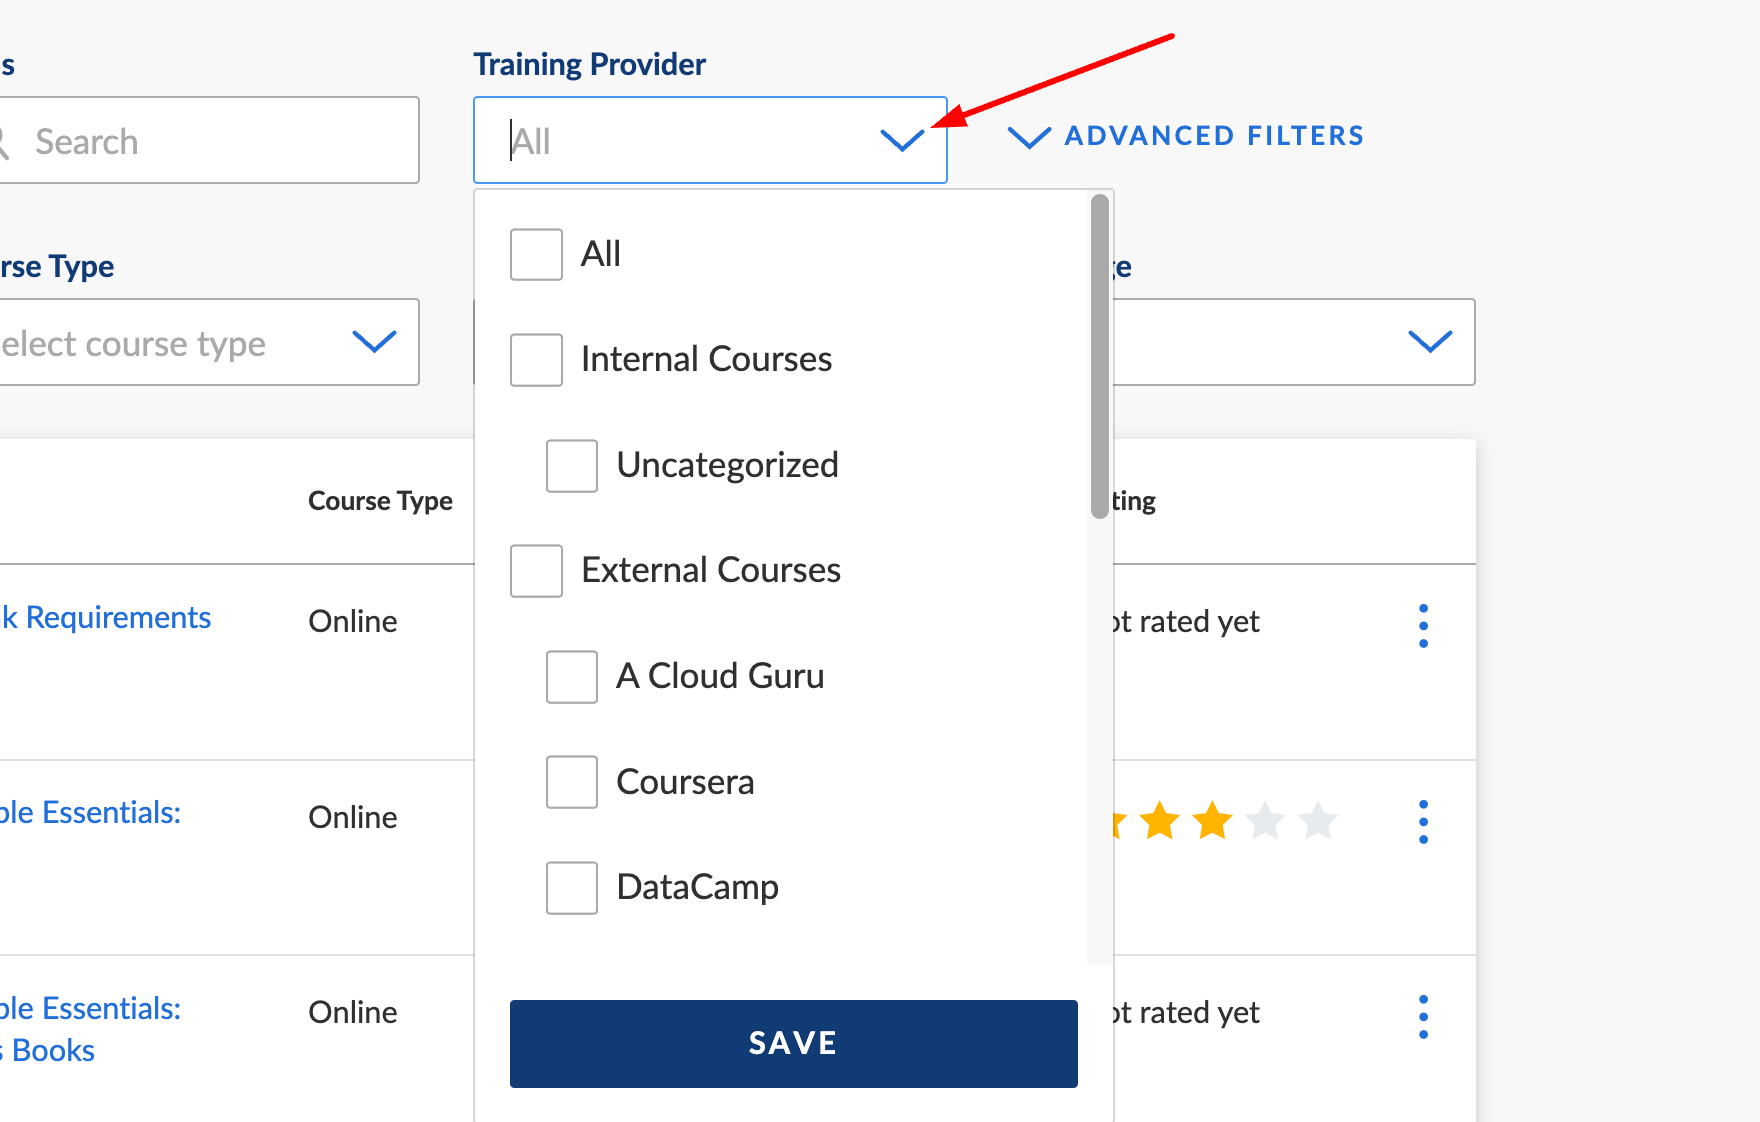This screenshot has height=1122, width=1760.
Task: Open the Requirements course link
Action: (x=106, y=618)
